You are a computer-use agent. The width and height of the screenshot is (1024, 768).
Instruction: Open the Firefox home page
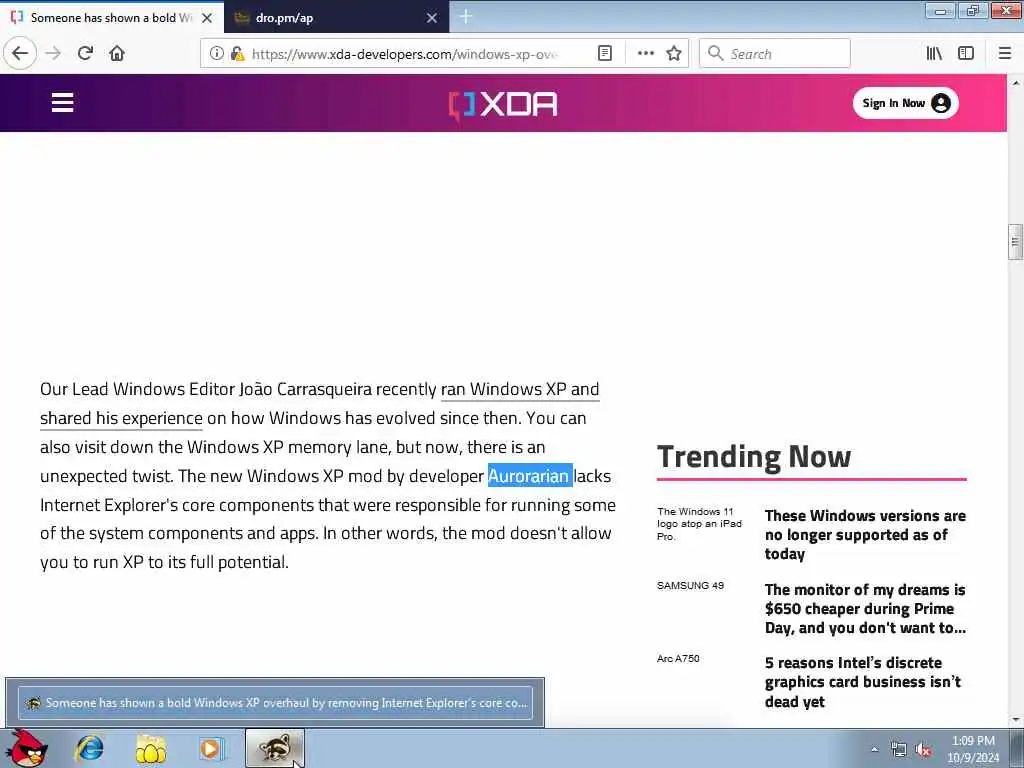click(x=117, y=53)
